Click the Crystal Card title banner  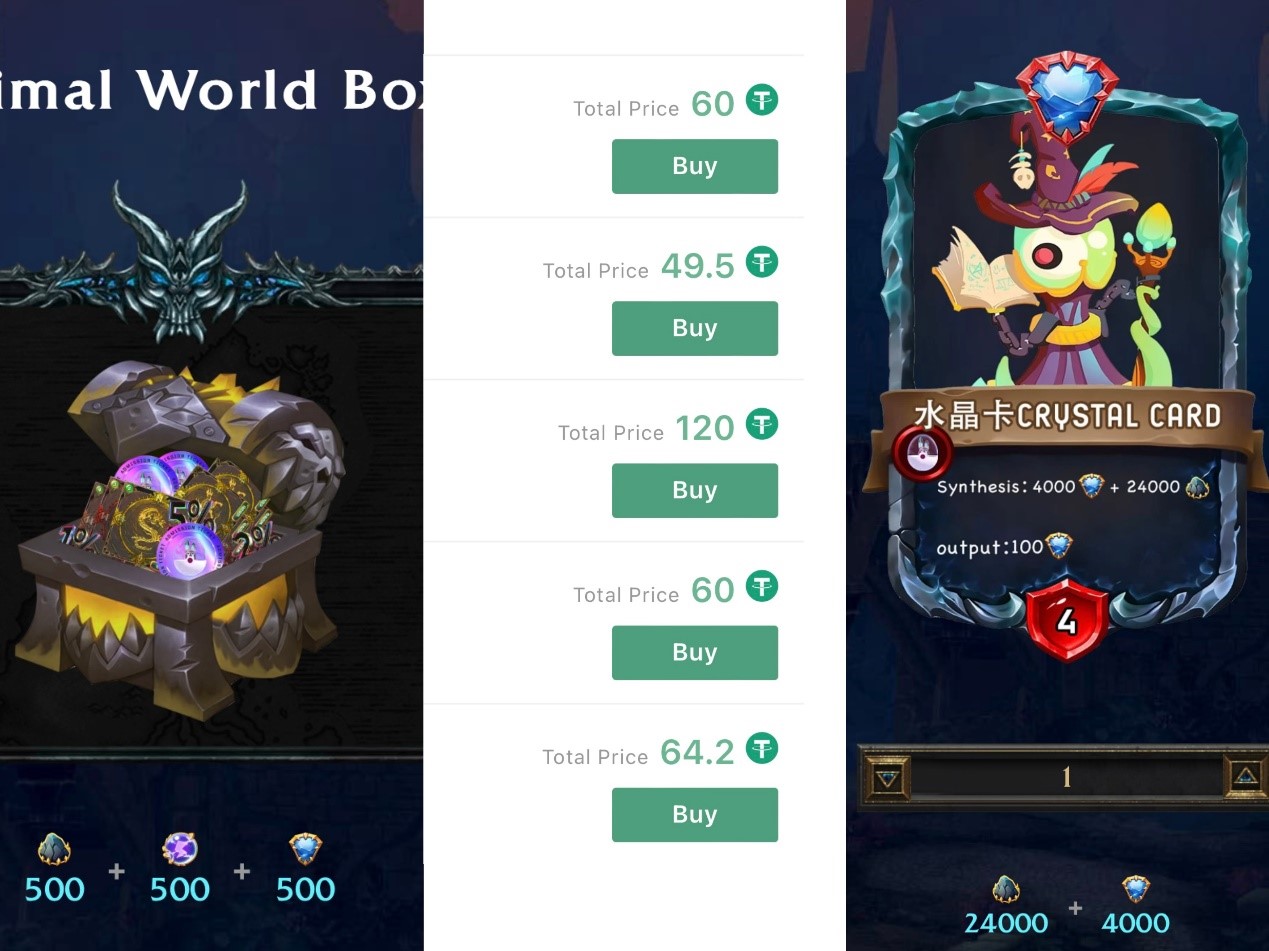coord(1066,417)
